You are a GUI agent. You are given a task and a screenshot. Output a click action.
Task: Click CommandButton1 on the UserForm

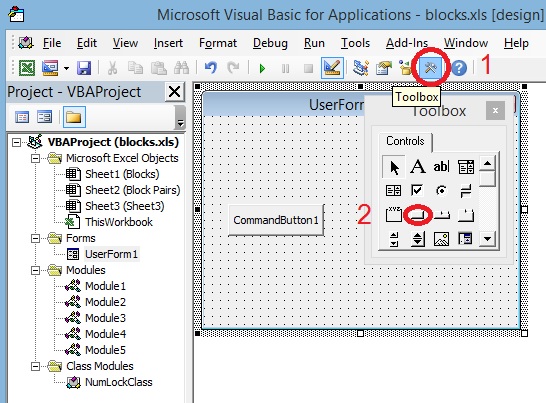(276, 220)
